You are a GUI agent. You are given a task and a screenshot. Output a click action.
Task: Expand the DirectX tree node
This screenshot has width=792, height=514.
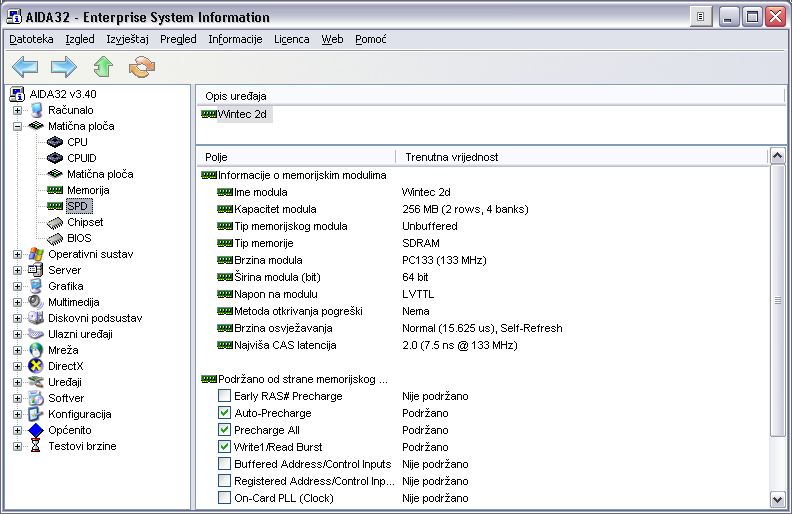click(x=17, y=366)
